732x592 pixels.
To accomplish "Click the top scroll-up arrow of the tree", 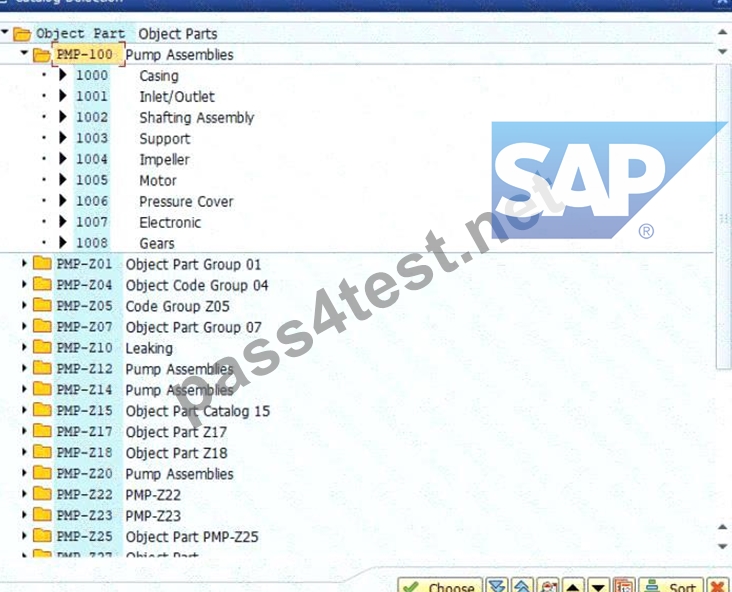I will [722, 32].
